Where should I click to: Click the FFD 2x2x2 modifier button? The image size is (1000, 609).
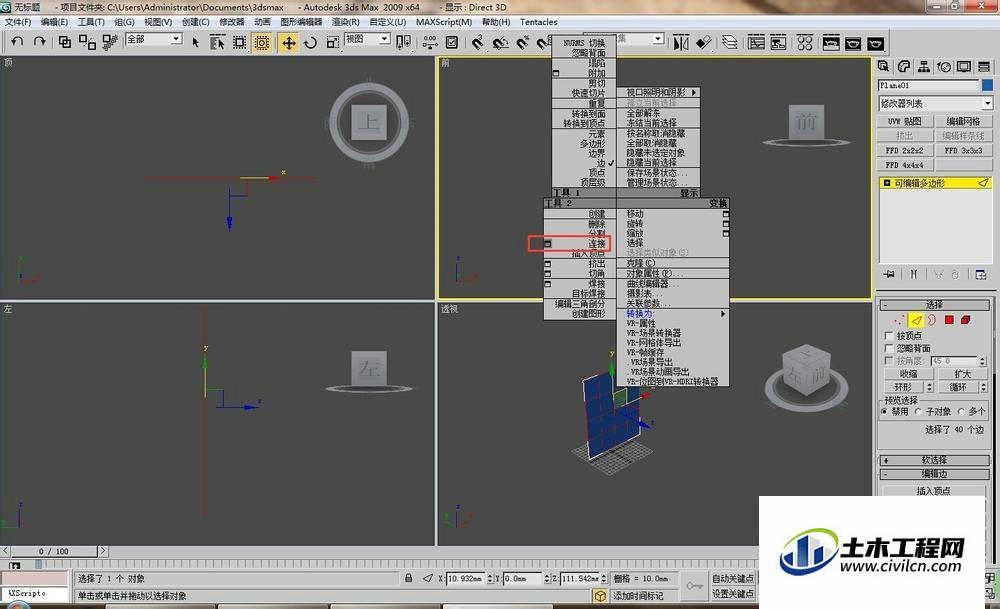(x=905, y=150)
